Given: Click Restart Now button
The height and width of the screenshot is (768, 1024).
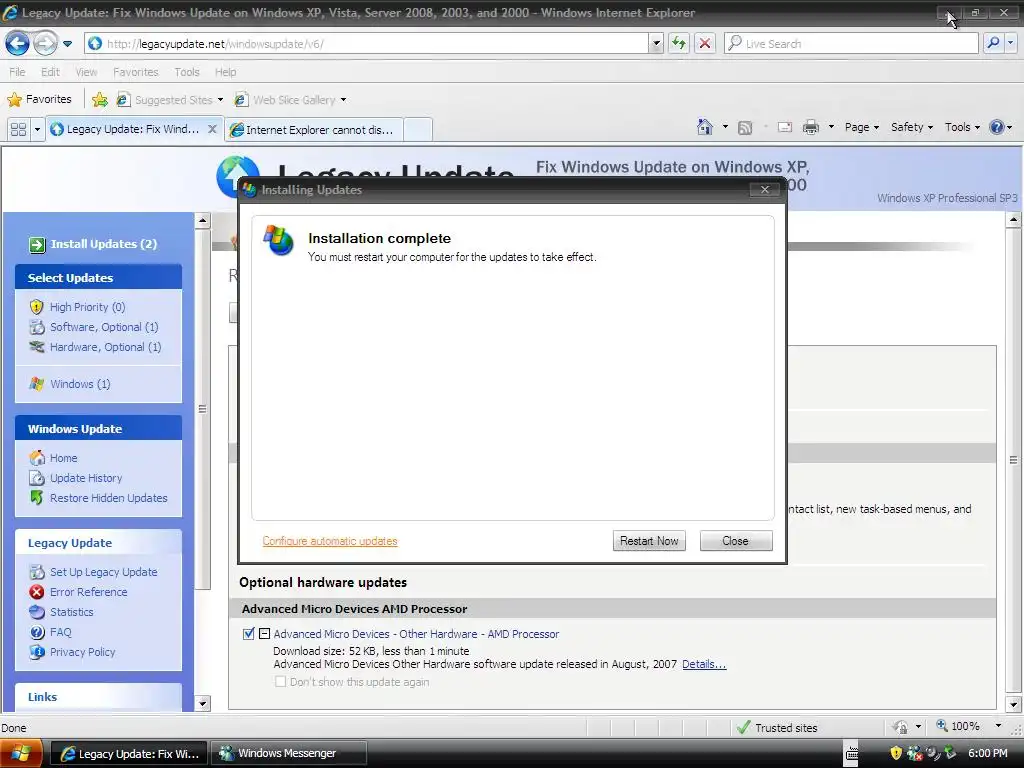Looking at the screenshot, I should [x=649, y=541].
